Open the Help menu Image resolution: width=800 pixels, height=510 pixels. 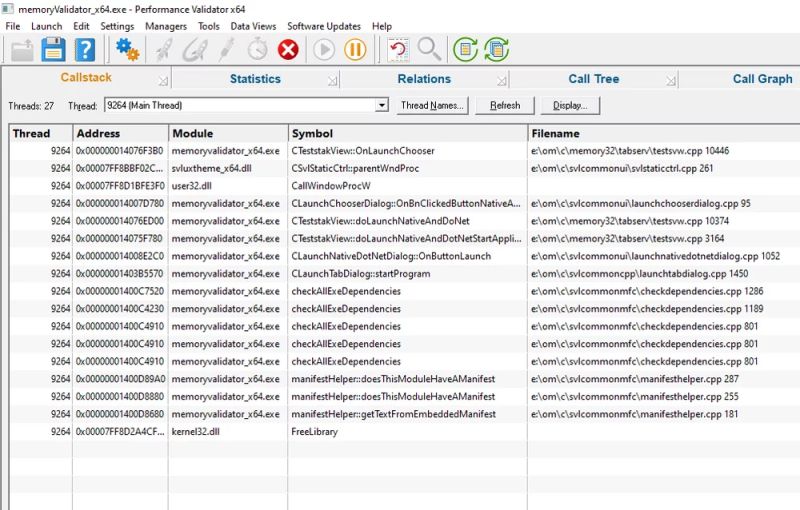tap(382, 26)
